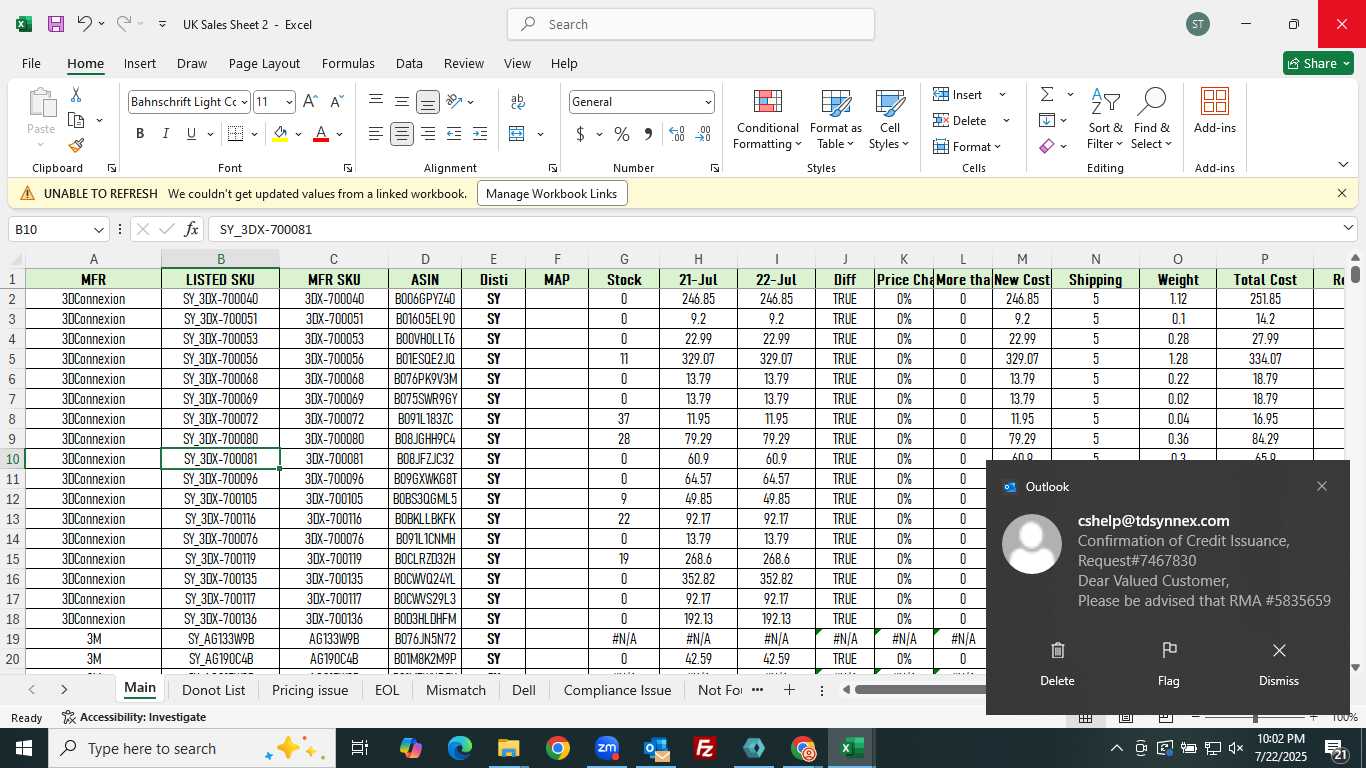Viewport: 1366px width, 768px height.
Task: Select cell B10 SY_3DX-700081
Action: 220,459
